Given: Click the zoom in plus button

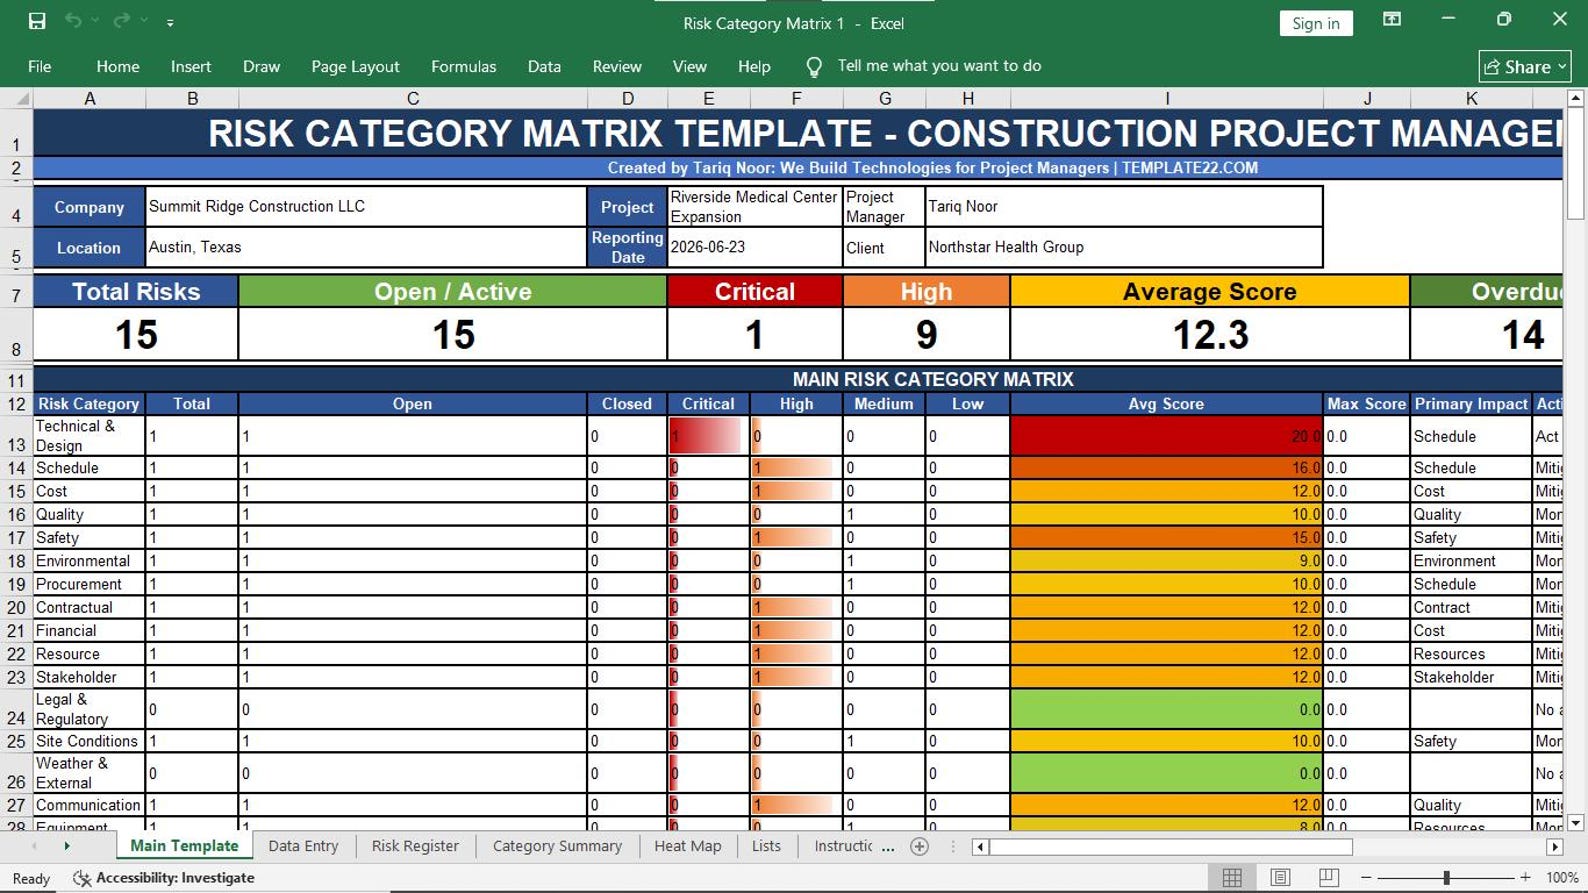Looking at the screenshot, I should [1525, 877].
